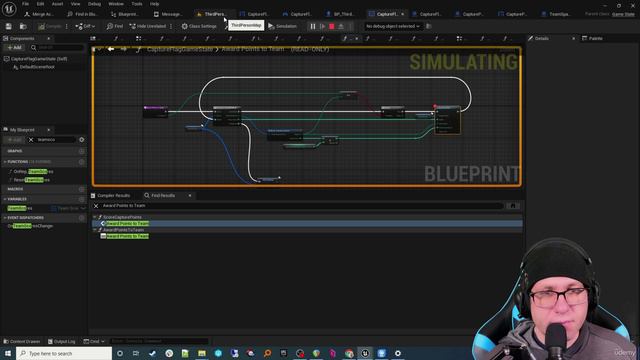Viewport: 640px width, 360px height.
Task: Switch to the TeamSpa asset tab
Action: click(x=556, y=14)
